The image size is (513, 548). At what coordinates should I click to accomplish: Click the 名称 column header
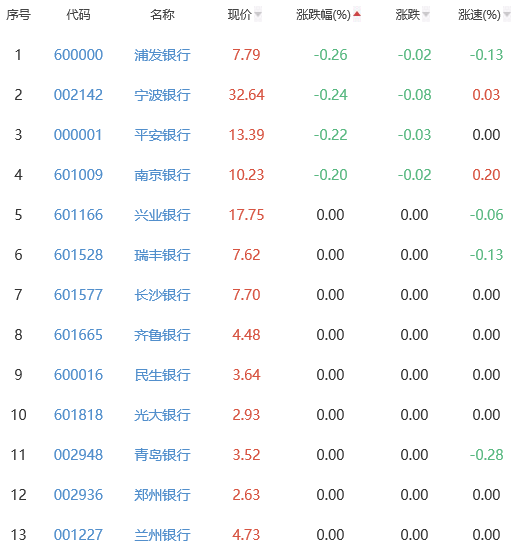(162, 15)
